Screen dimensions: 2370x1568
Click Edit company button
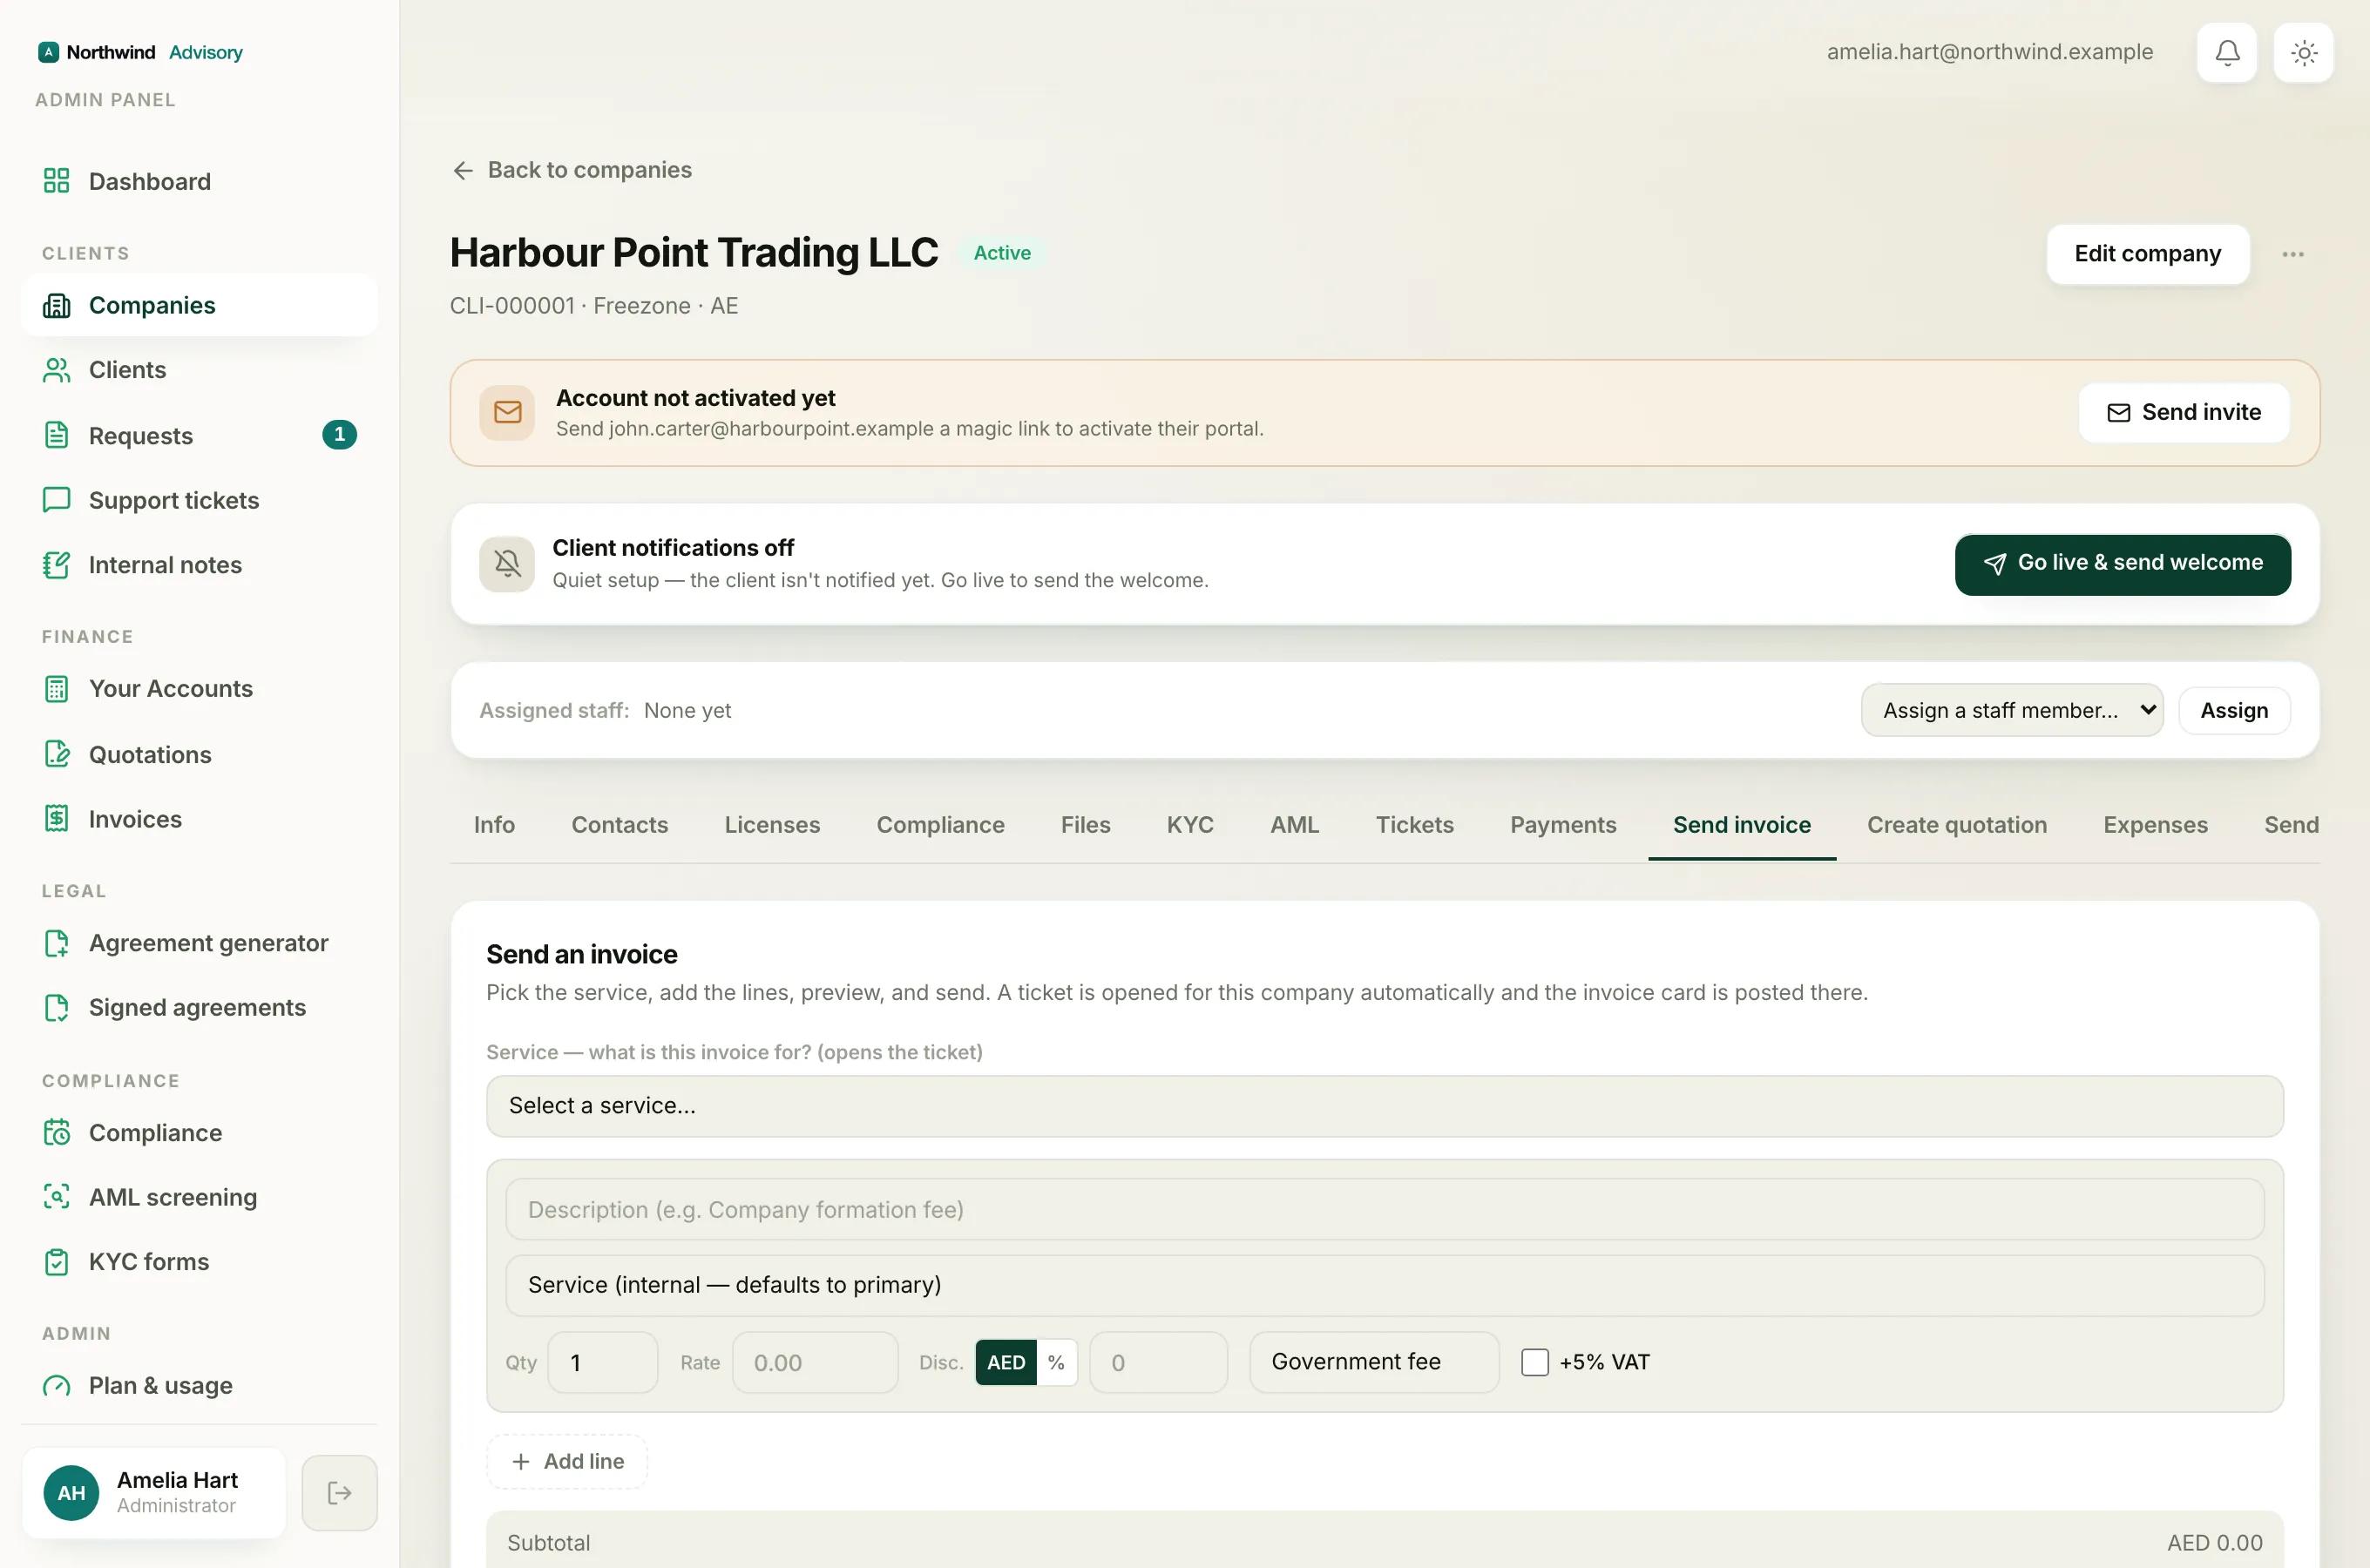pos(2147,254)
